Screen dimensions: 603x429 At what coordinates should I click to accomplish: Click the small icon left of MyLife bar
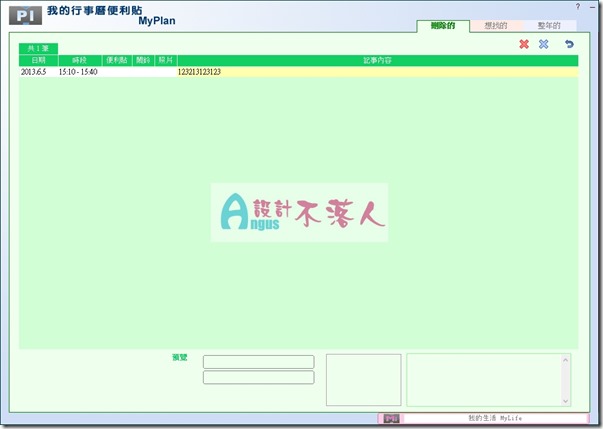click(x=391, y=418)
